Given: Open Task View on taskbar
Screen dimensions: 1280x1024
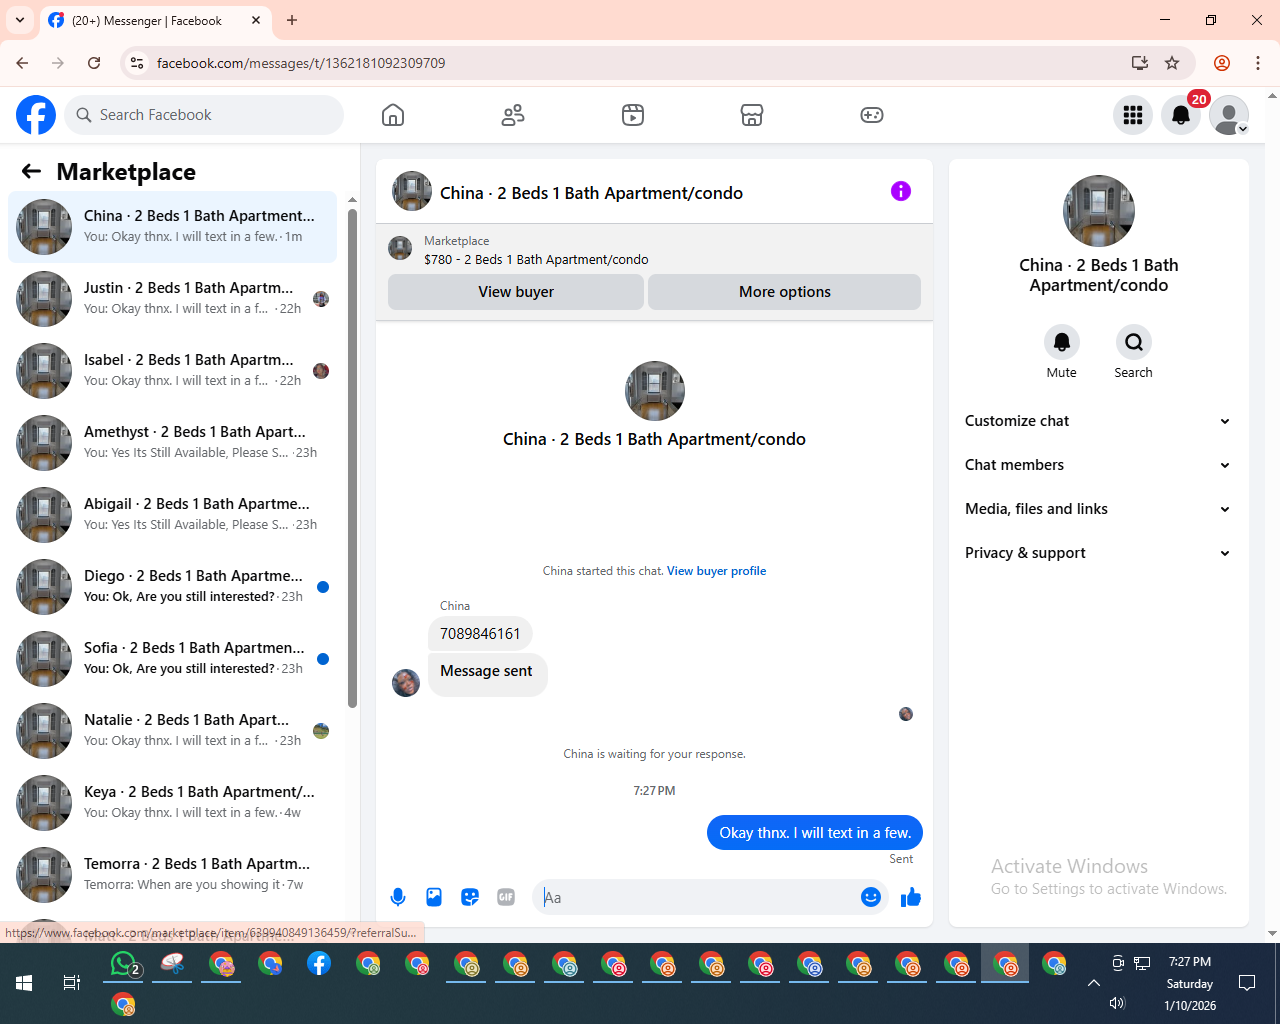Looking at the screenshot, I should 72,983.
